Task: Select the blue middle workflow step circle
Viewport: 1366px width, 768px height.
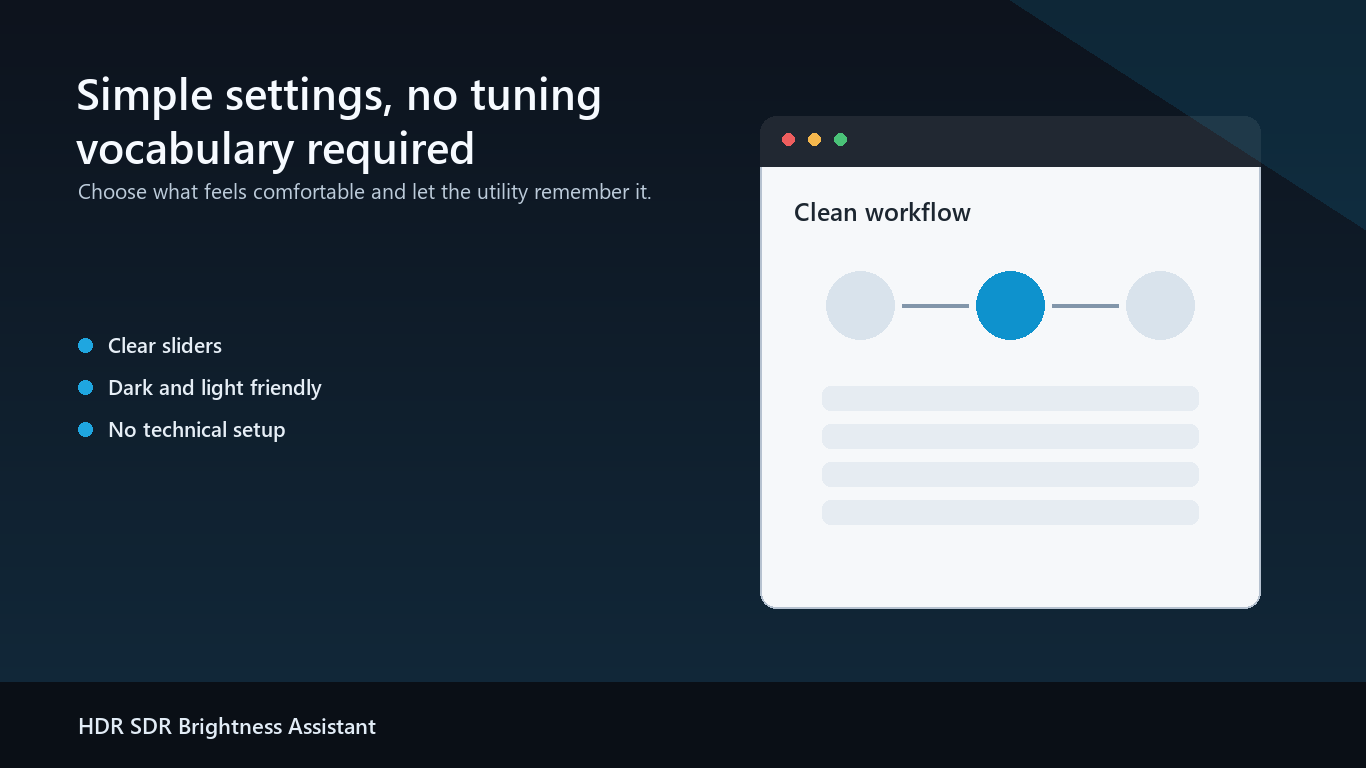Action: coord(1010,305)
